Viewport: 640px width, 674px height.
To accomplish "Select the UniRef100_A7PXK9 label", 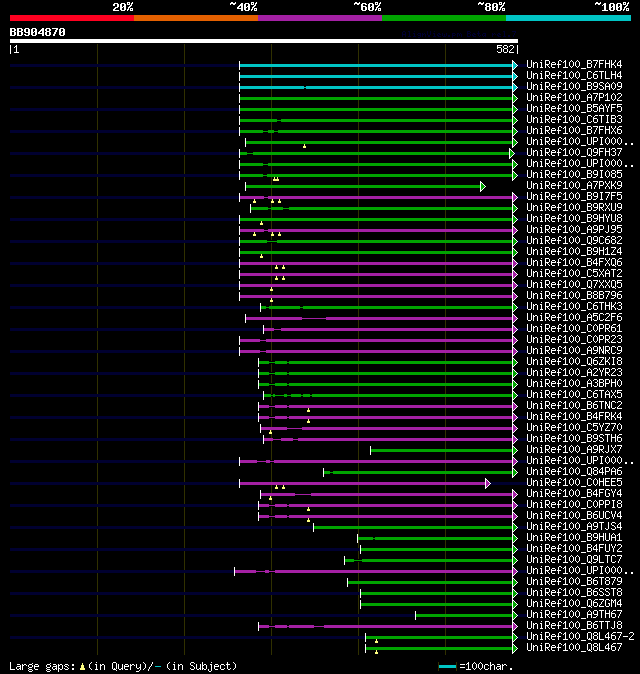I will 574,186.
